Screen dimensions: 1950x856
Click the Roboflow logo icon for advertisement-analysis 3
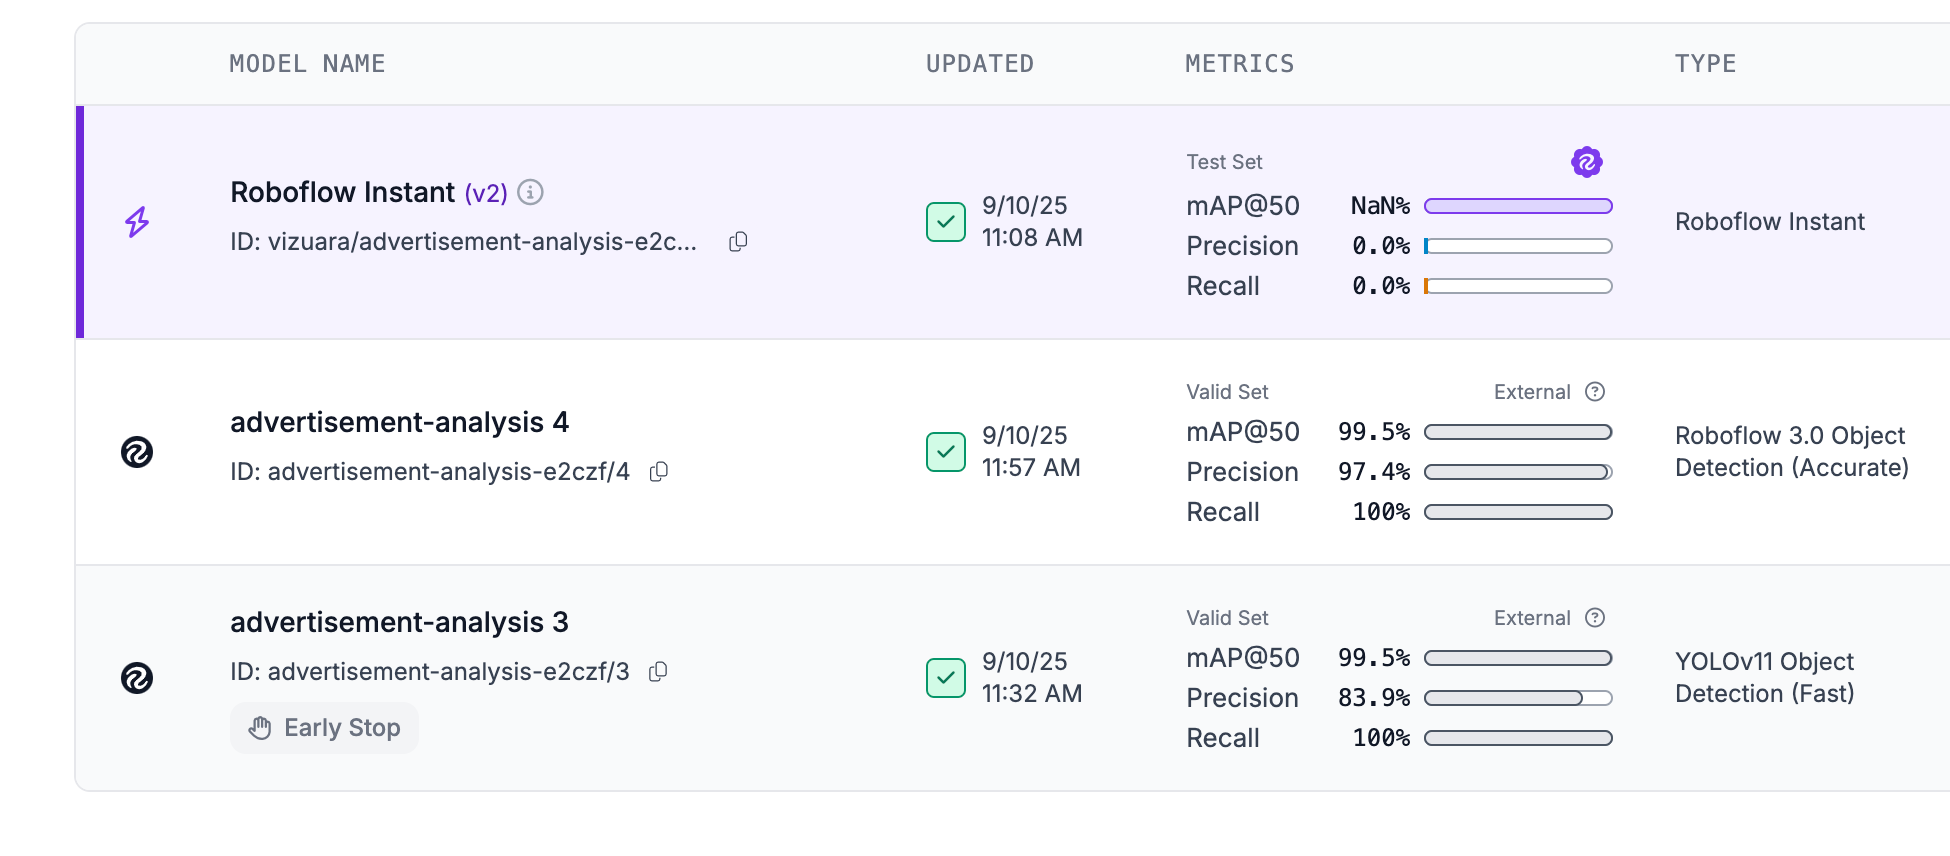[x=137, y=678]
